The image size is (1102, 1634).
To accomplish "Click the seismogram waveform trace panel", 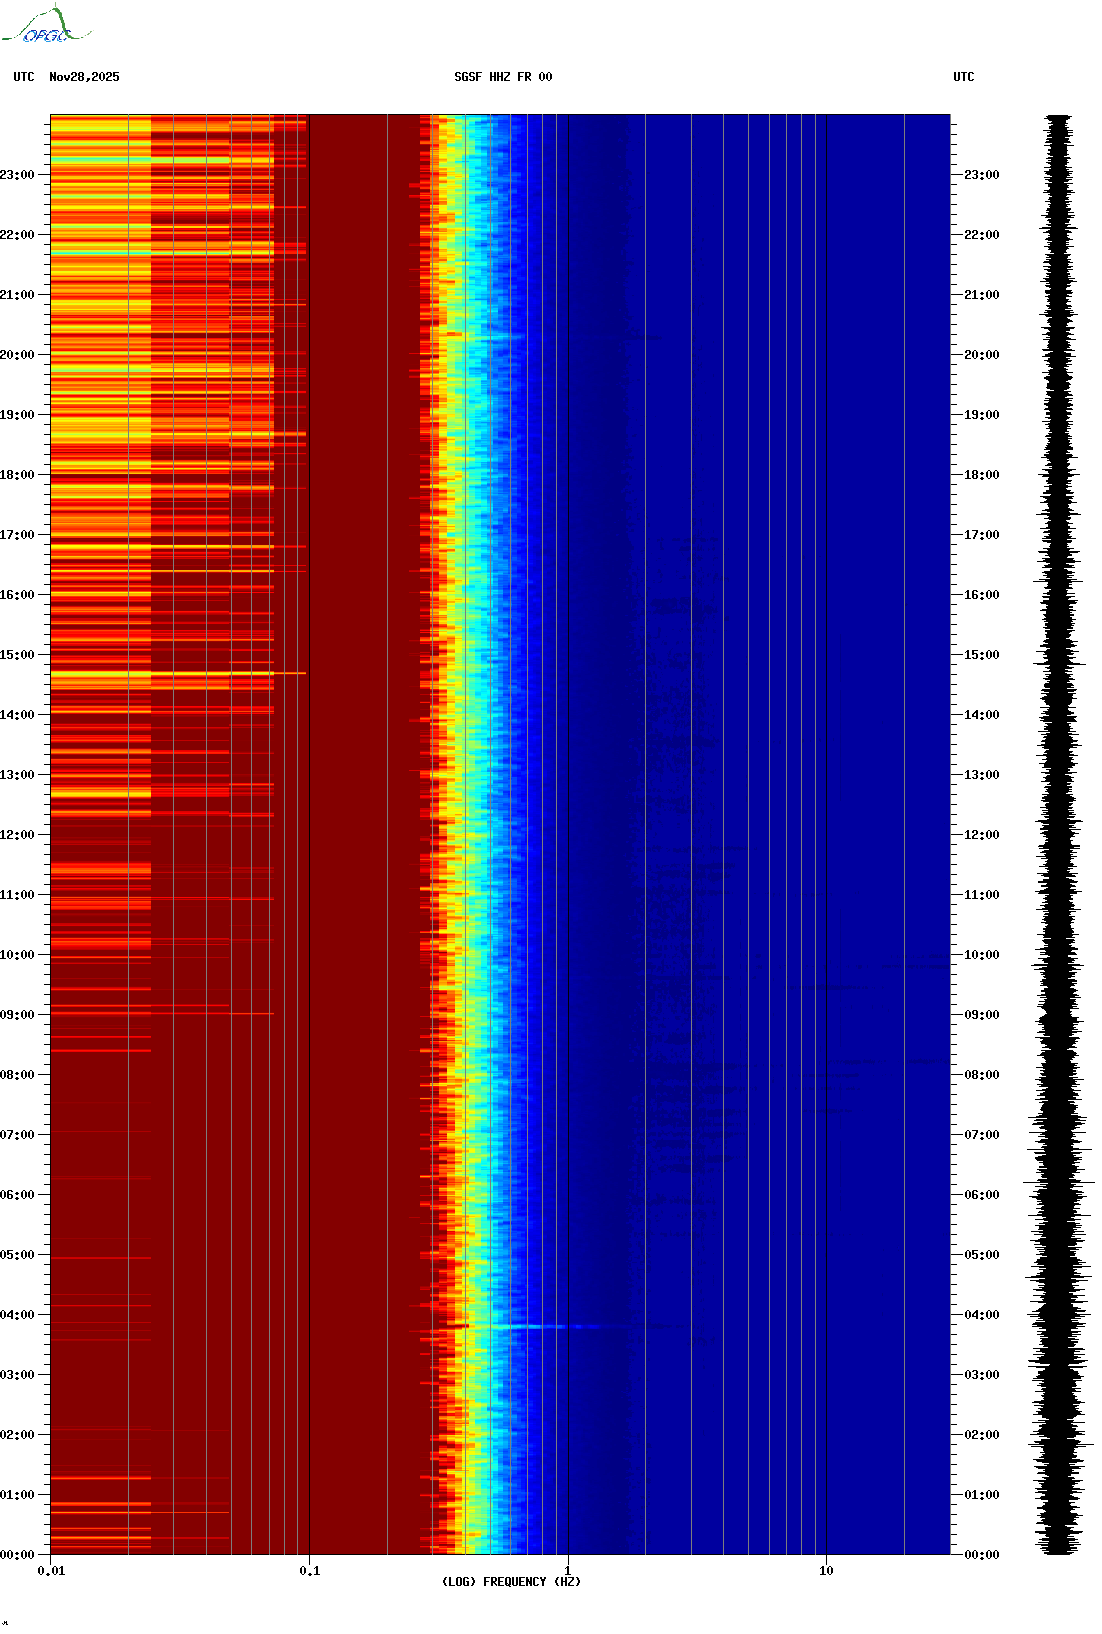I will click(1058, 834).
